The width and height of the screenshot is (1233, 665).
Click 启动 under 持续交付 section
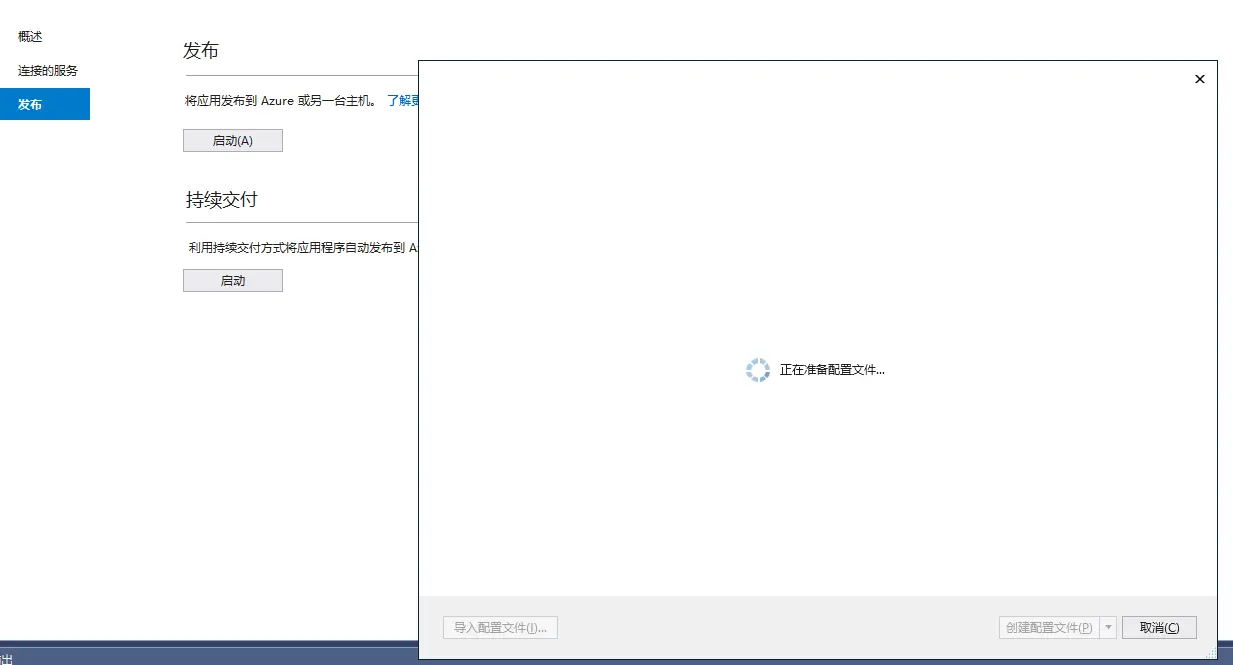pos(232,280)
